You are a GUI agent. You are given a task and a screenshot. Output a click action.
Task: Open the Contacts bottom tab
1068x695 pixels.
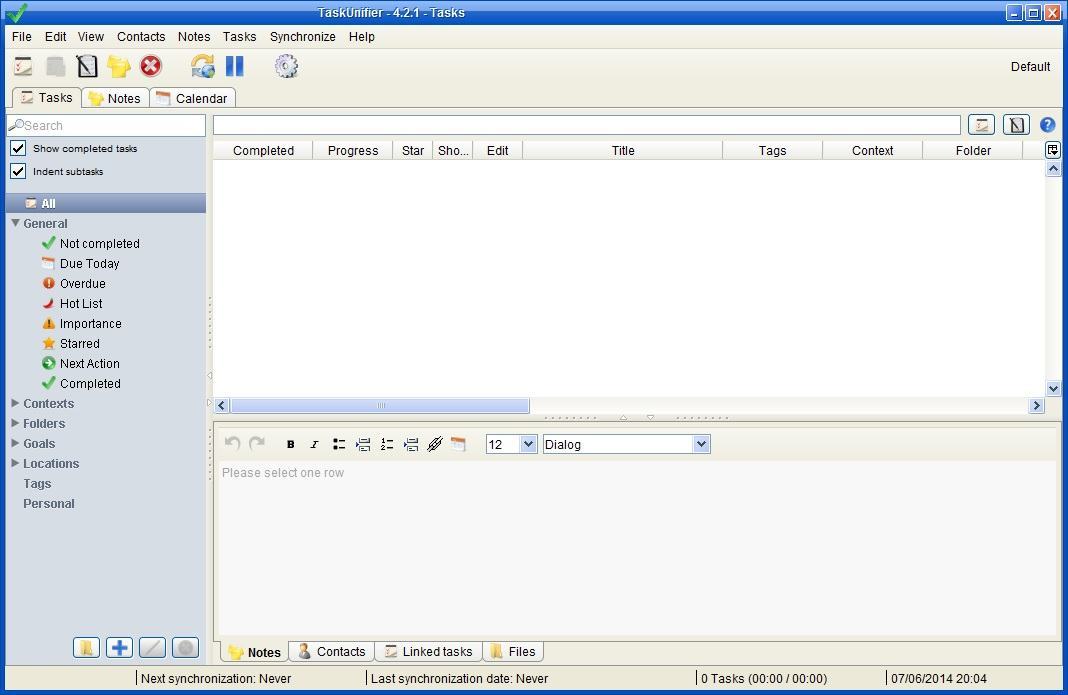(x=332, y=651)
